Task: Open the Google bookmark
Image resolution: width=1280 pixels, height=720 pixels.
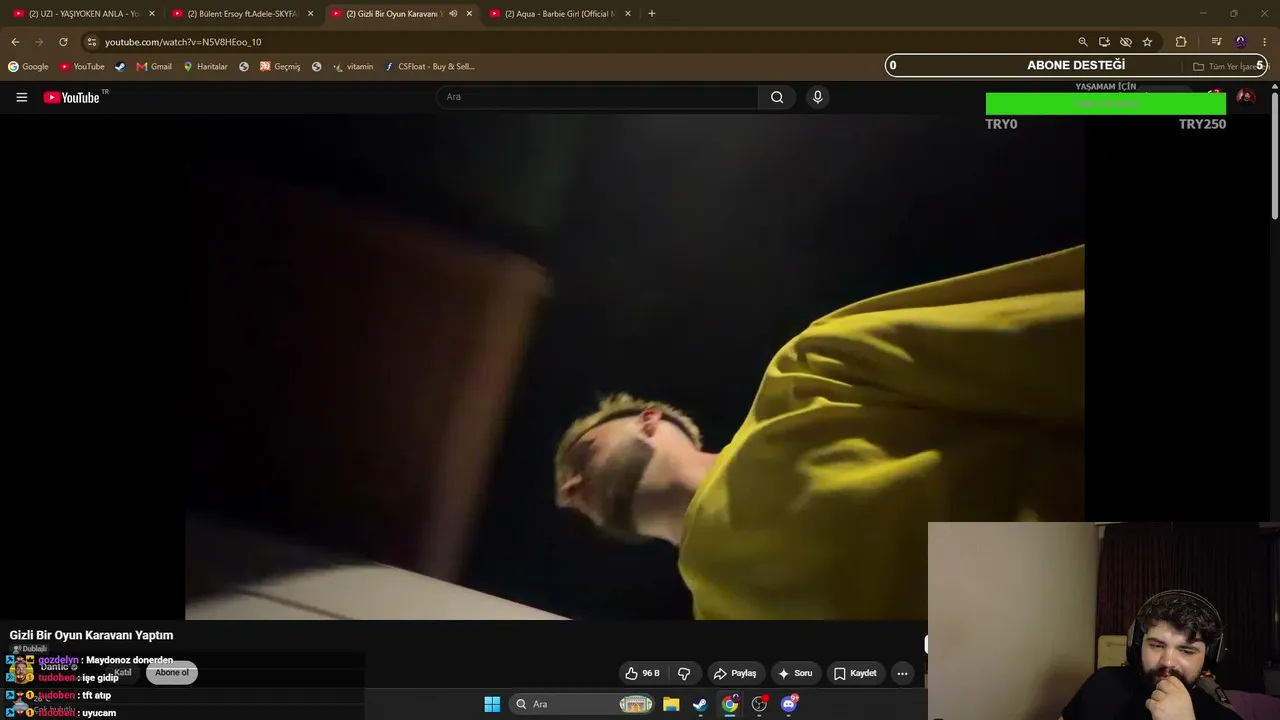Action: coord(28,67)
